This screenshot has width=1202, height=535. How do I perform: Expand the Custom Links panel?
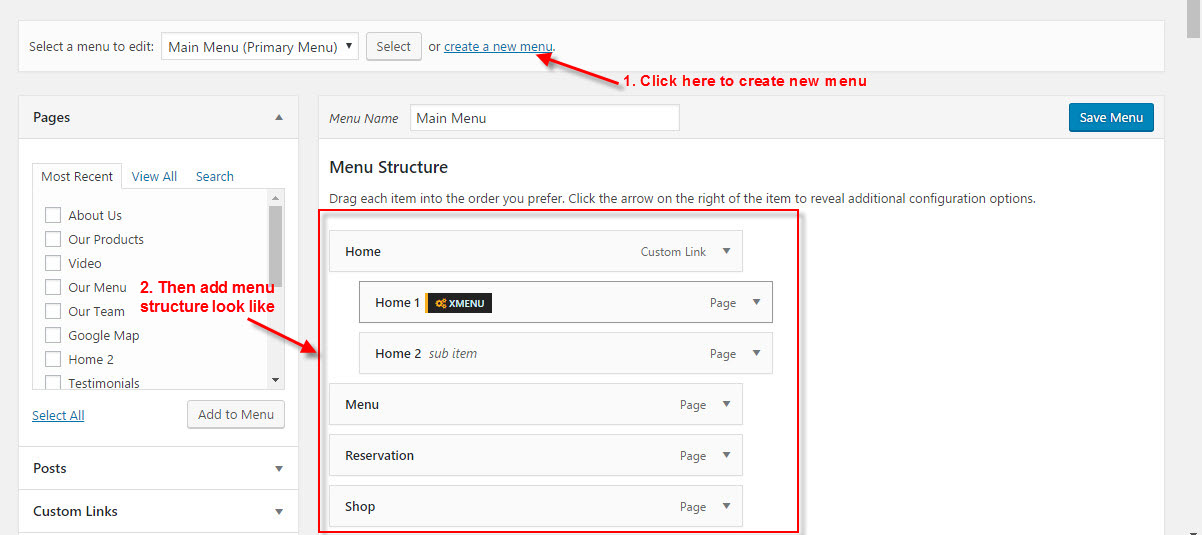(279, 511)
